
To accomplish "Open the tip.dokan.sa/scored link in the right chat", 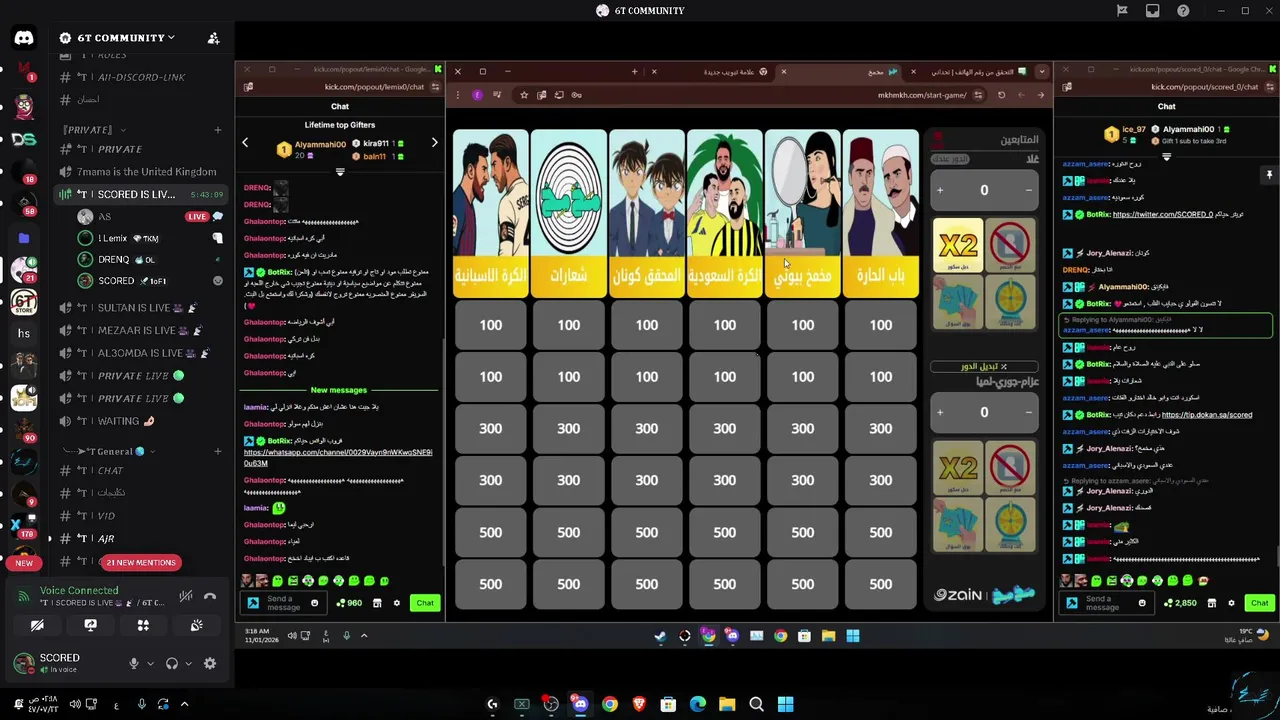I will [x=1207, y=415].
